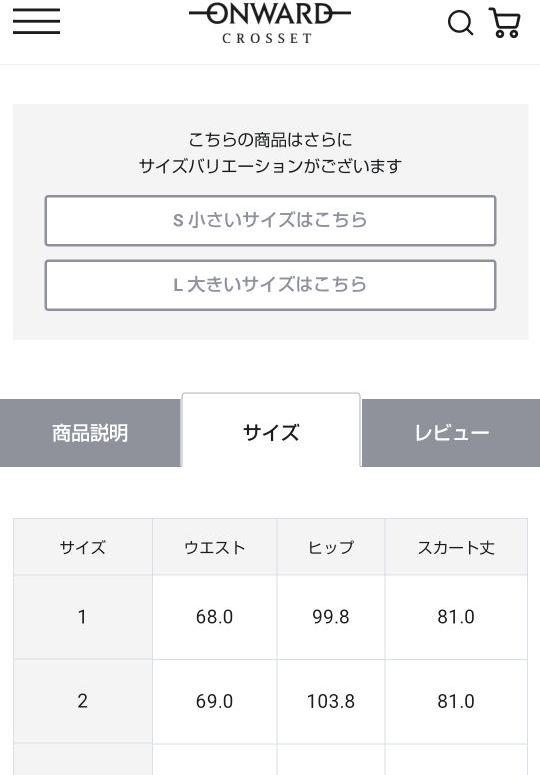The width and height of the screenshot is (540, 775).
Task: Select size 1 row label
Action: pos(83,617)
